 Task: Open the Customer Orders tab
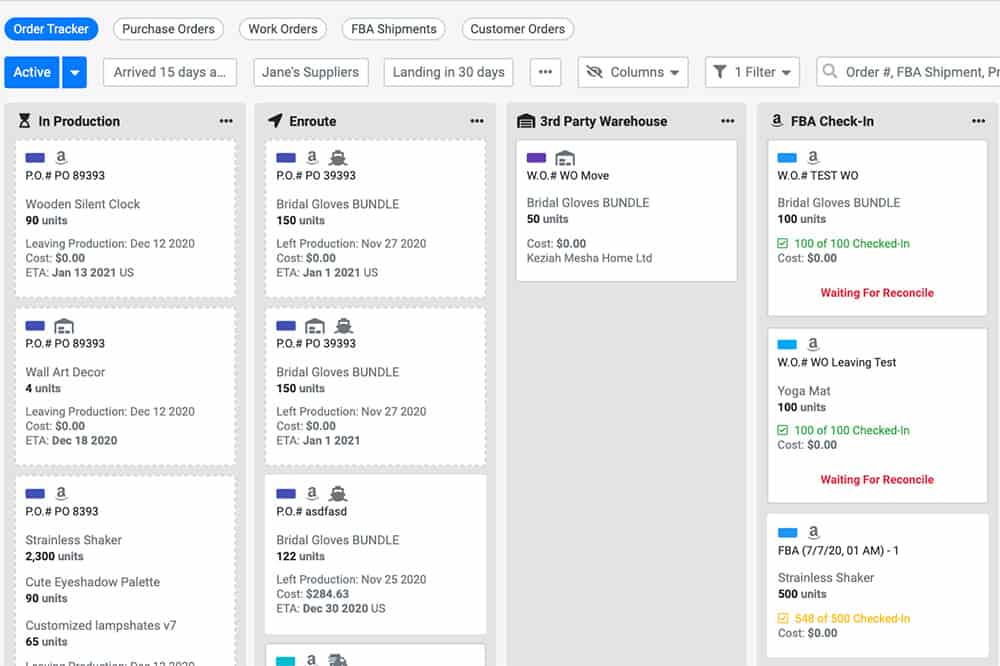(518, 29)
